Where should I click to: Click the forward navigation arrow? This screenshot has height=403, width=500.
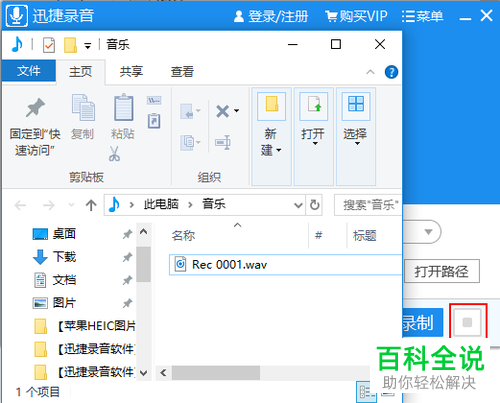point(49,205)
